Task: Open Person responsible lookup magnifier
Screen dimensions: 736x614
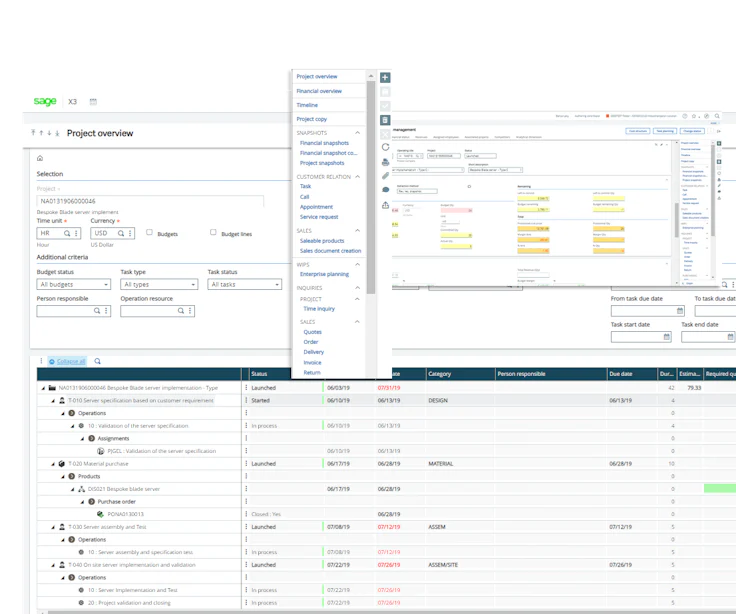Action: (97, 311)
